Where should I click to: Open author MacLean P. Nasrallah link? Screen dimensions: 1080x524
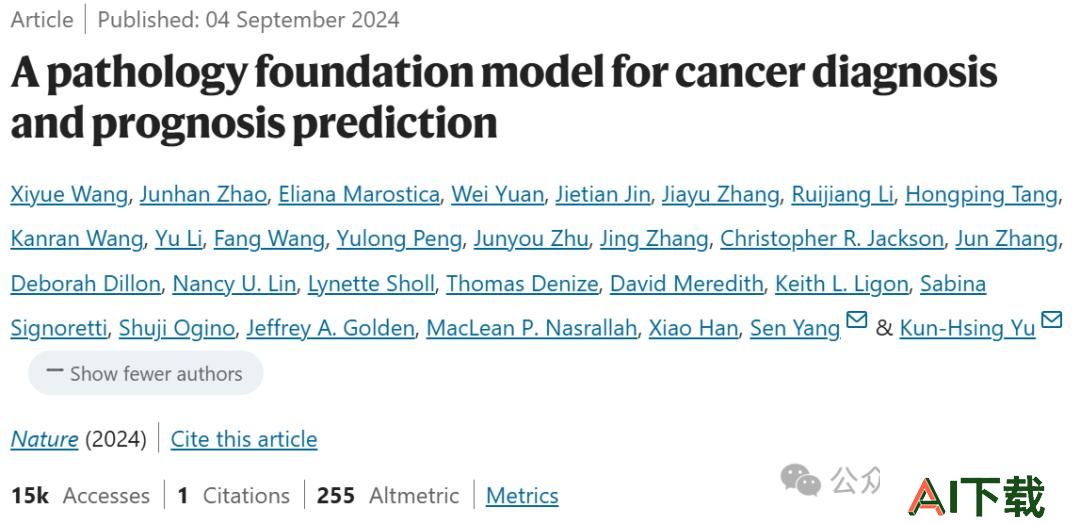pyautogui.click(x=532, y=328)
